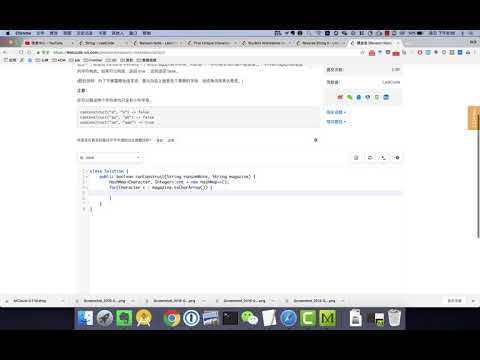Viewport: 480px width, 360px height.
Task: Reload the page with refresh button
Action: tap(21, 52)
